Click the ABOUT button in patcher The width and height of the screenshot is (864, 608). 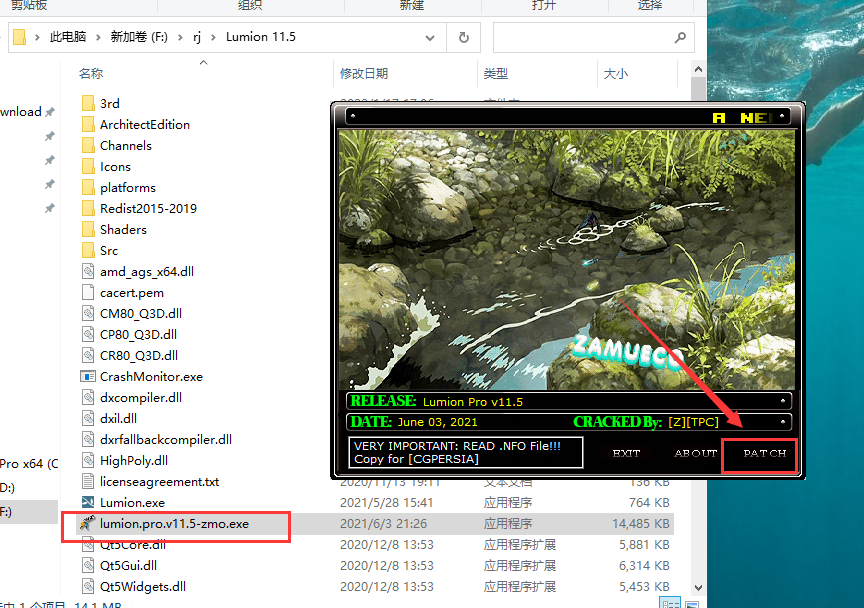tap(695, 454)
